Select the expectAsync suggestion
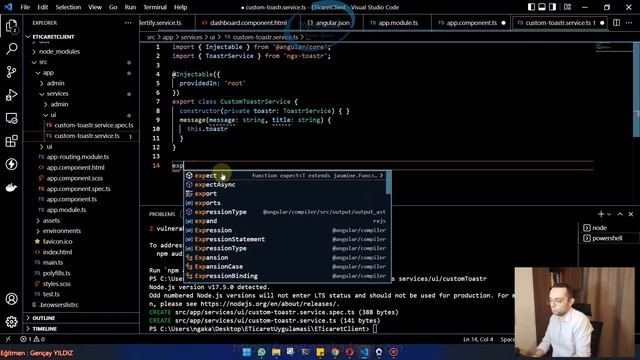Screen dimensions: 640x360 coord(285,184)
